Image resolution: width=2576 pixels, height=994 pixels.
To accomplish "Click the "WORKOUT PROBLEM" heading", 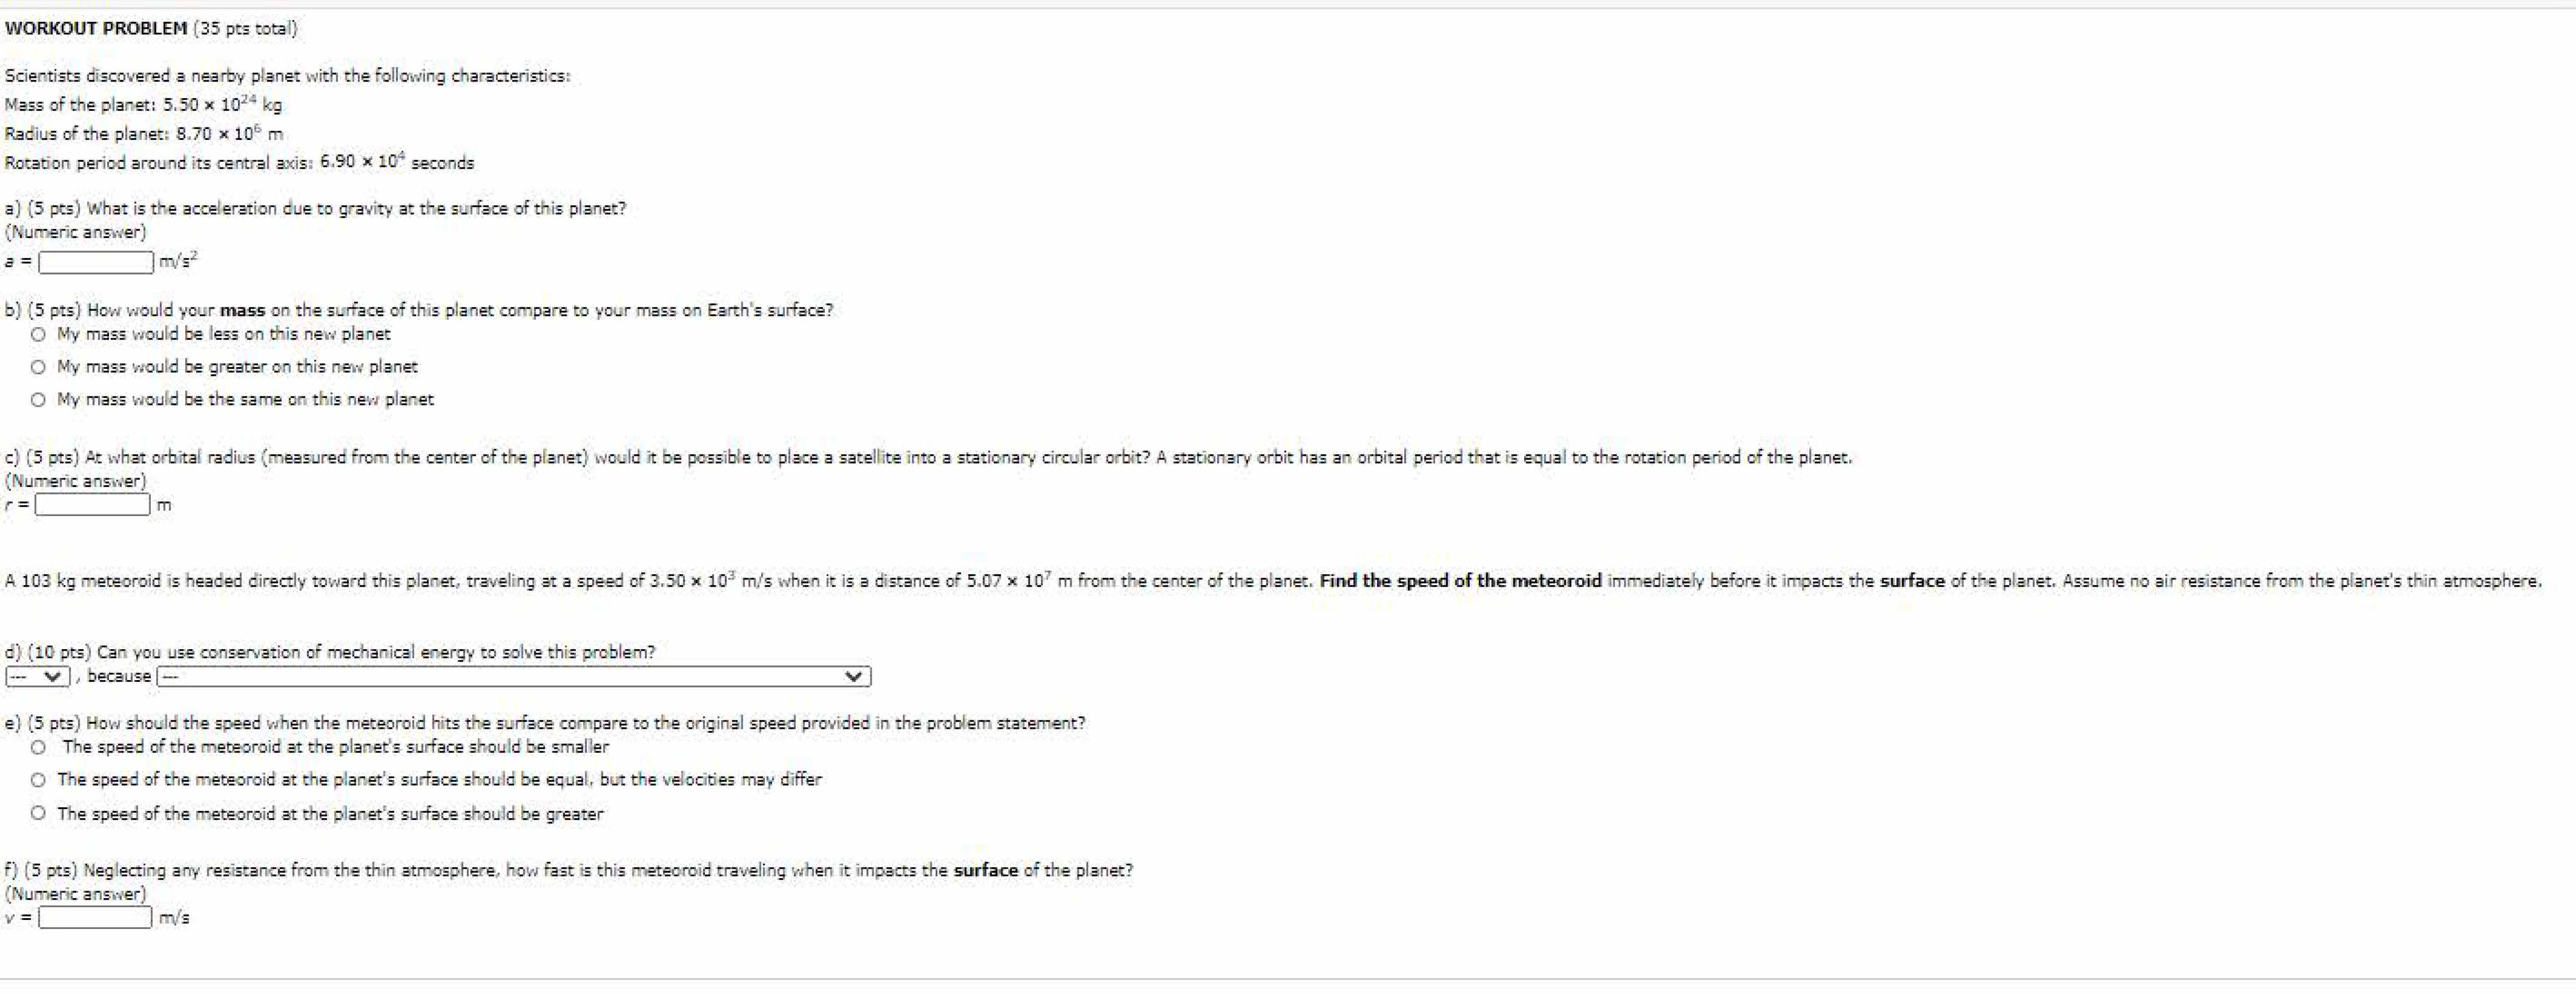I will 96,28.
